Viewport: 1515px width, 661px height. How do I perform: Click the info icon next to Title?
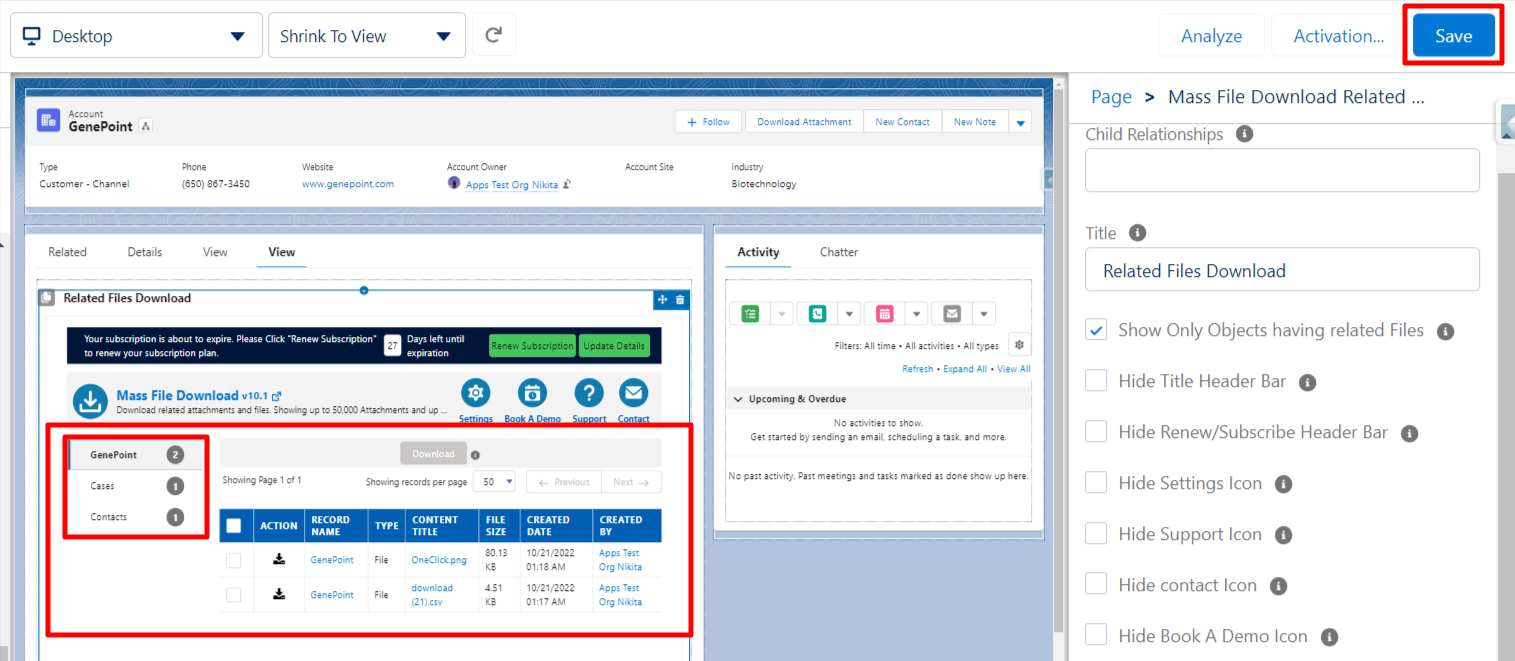[x=1137, y=232]
